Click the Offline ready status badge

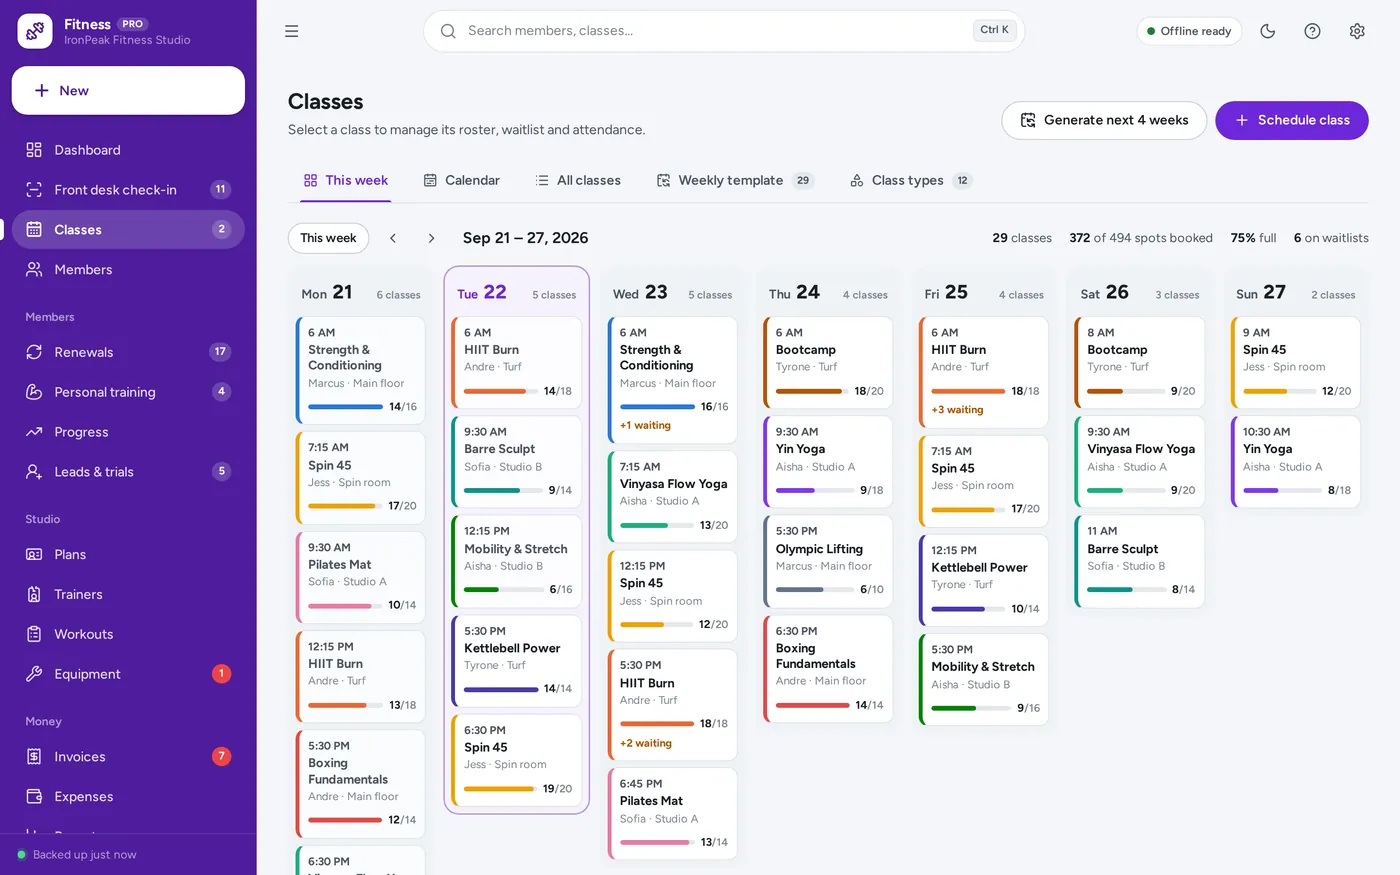tap(1189, 31)
